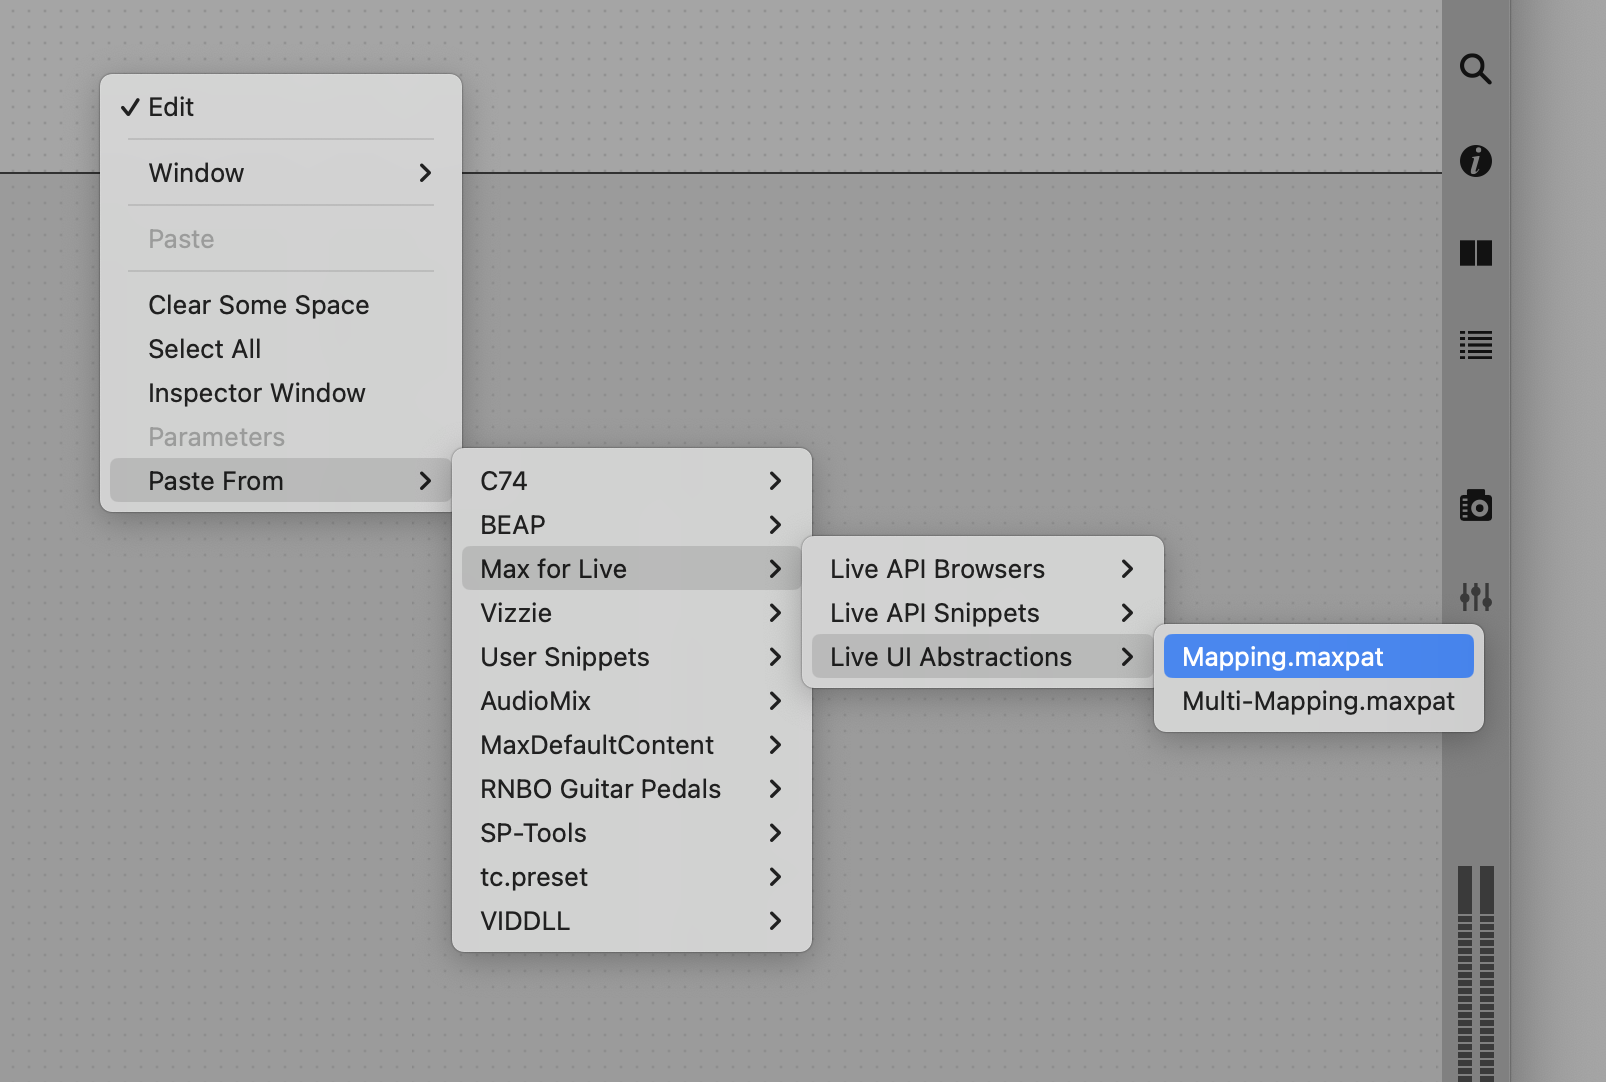1606x1082 pixels.
Task: Paste from Mapping.maxpat
Action: pyautogui.click(x=1319, y=657)
